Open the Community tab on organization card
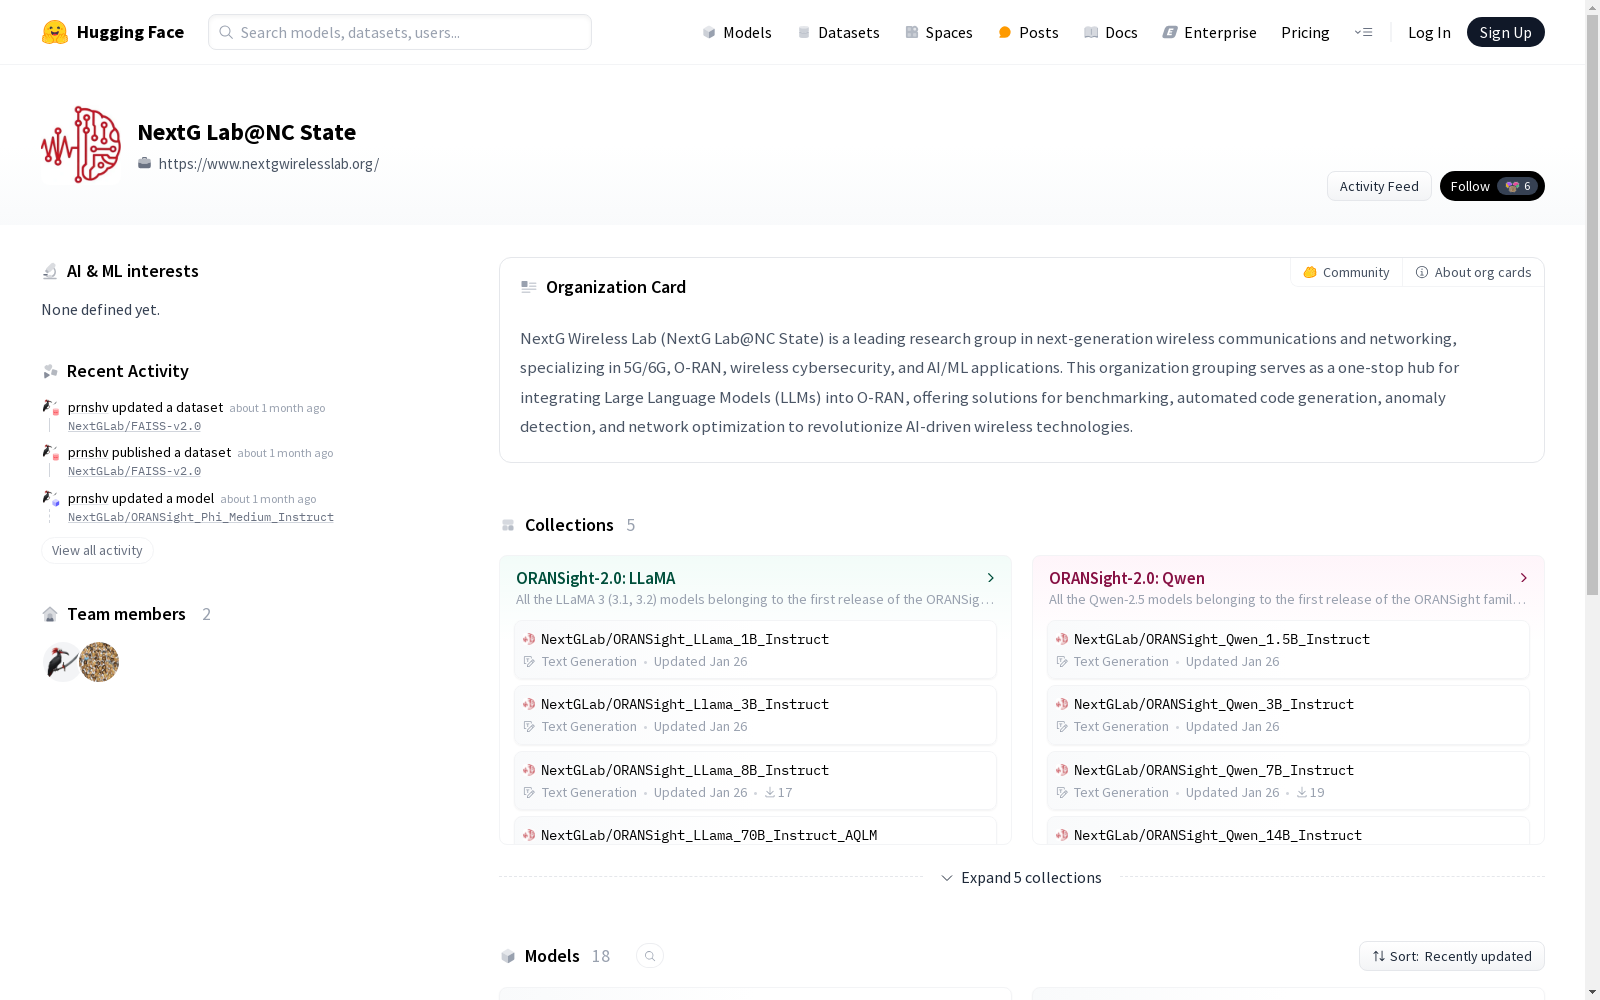Screen dimensions: 1600x1000 coord(1346,272)
